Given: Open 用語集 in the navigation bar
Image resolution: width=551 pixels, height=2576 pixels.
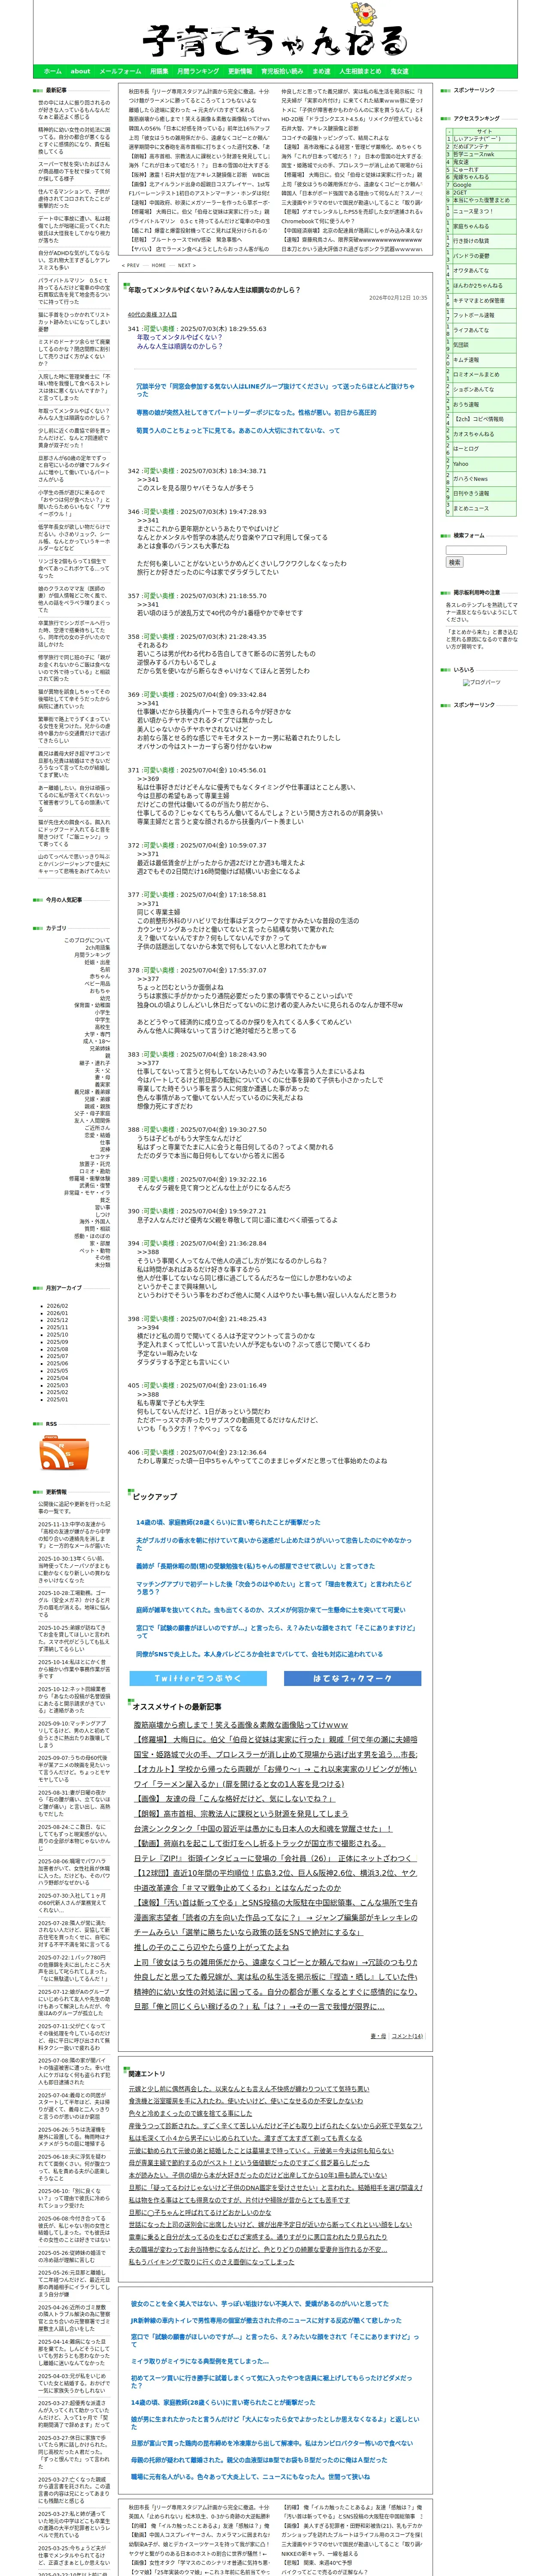Looking at the screenshot, I should 159,71.
